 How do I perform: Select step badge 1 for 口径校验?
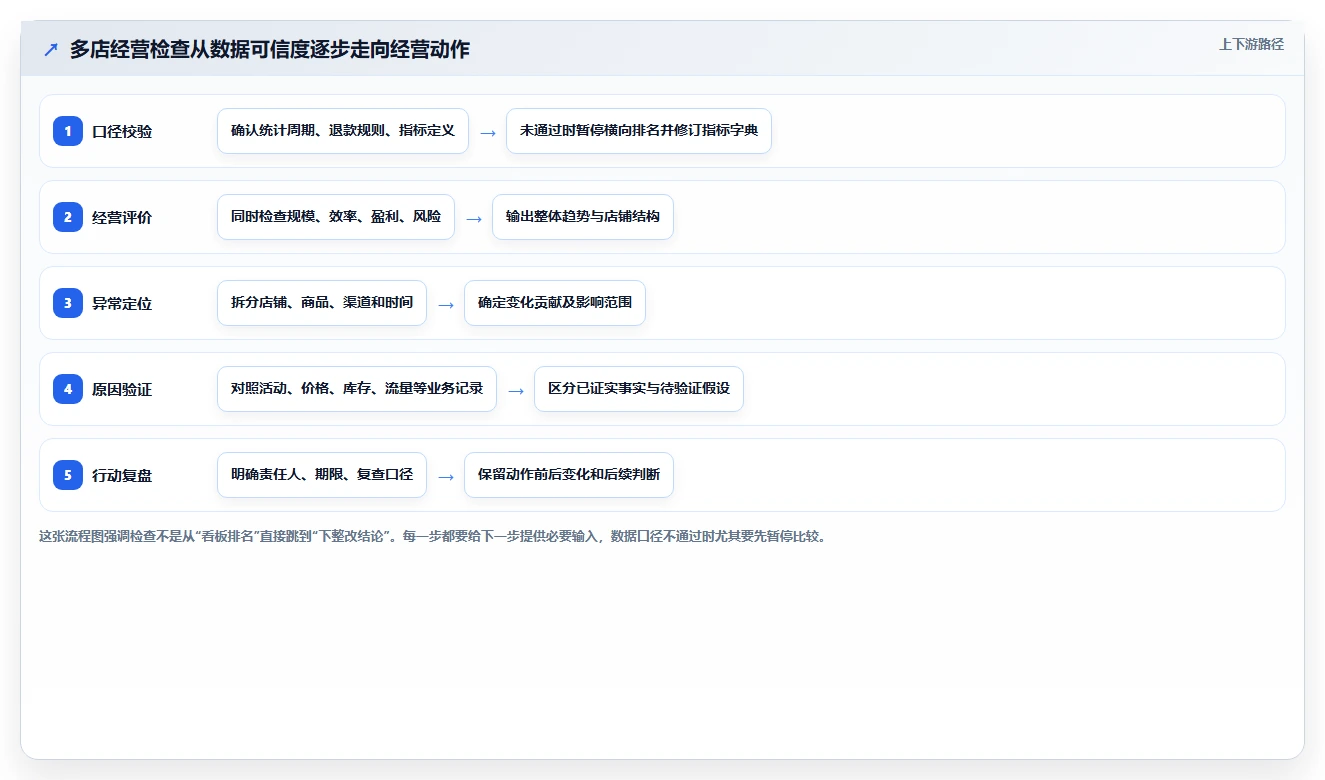(68, 131)
